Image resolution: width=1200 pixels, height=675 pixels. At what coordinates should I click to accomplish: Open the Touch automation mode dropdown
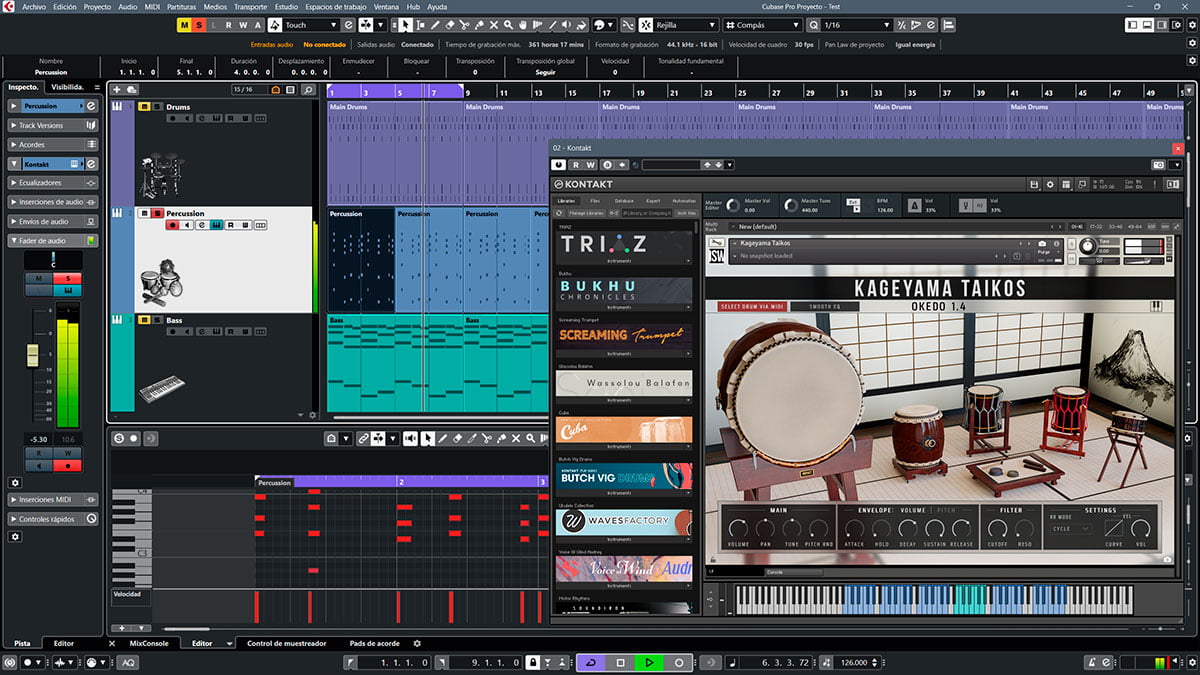(x=310, y=25)
